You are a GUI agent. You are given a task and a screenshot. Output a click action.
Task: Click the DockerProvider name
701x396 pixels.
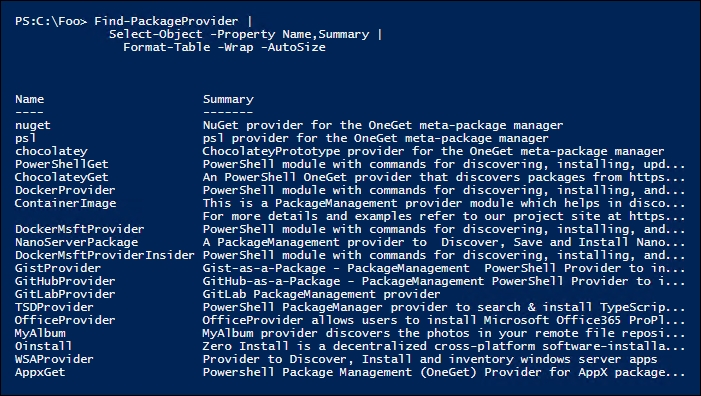click(65, 190)
